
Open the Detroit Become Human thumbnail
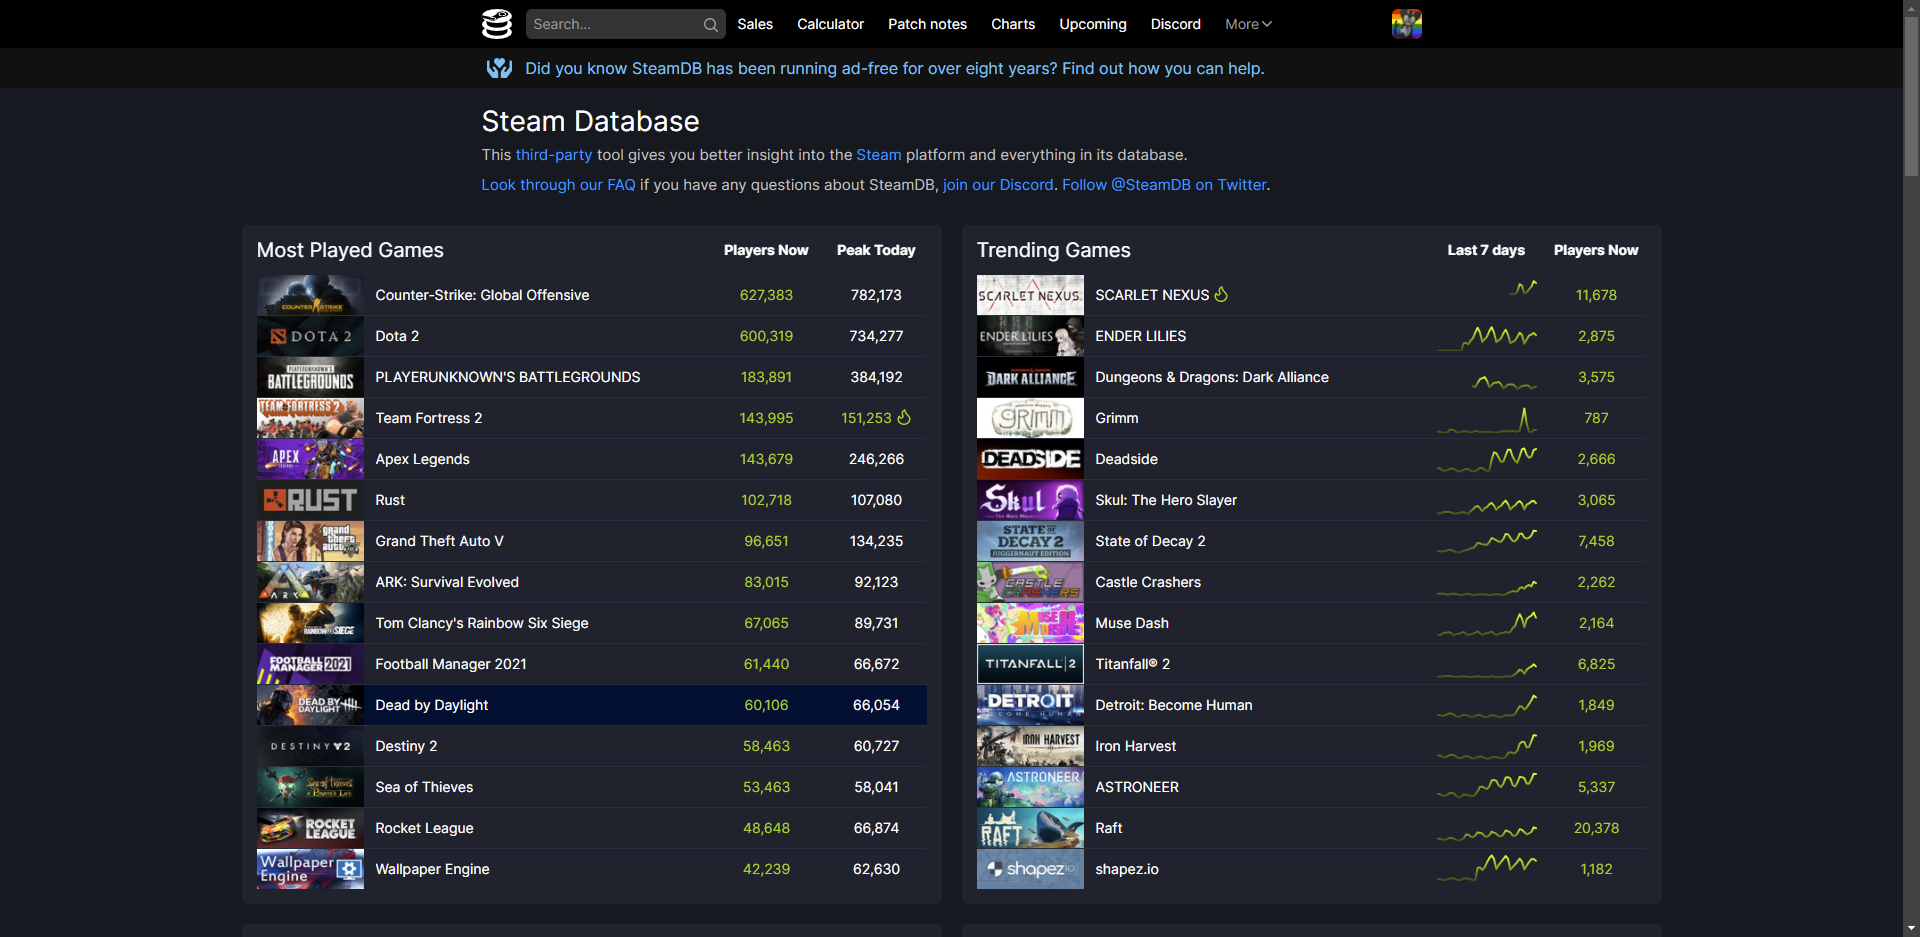tap(1030, 705)
